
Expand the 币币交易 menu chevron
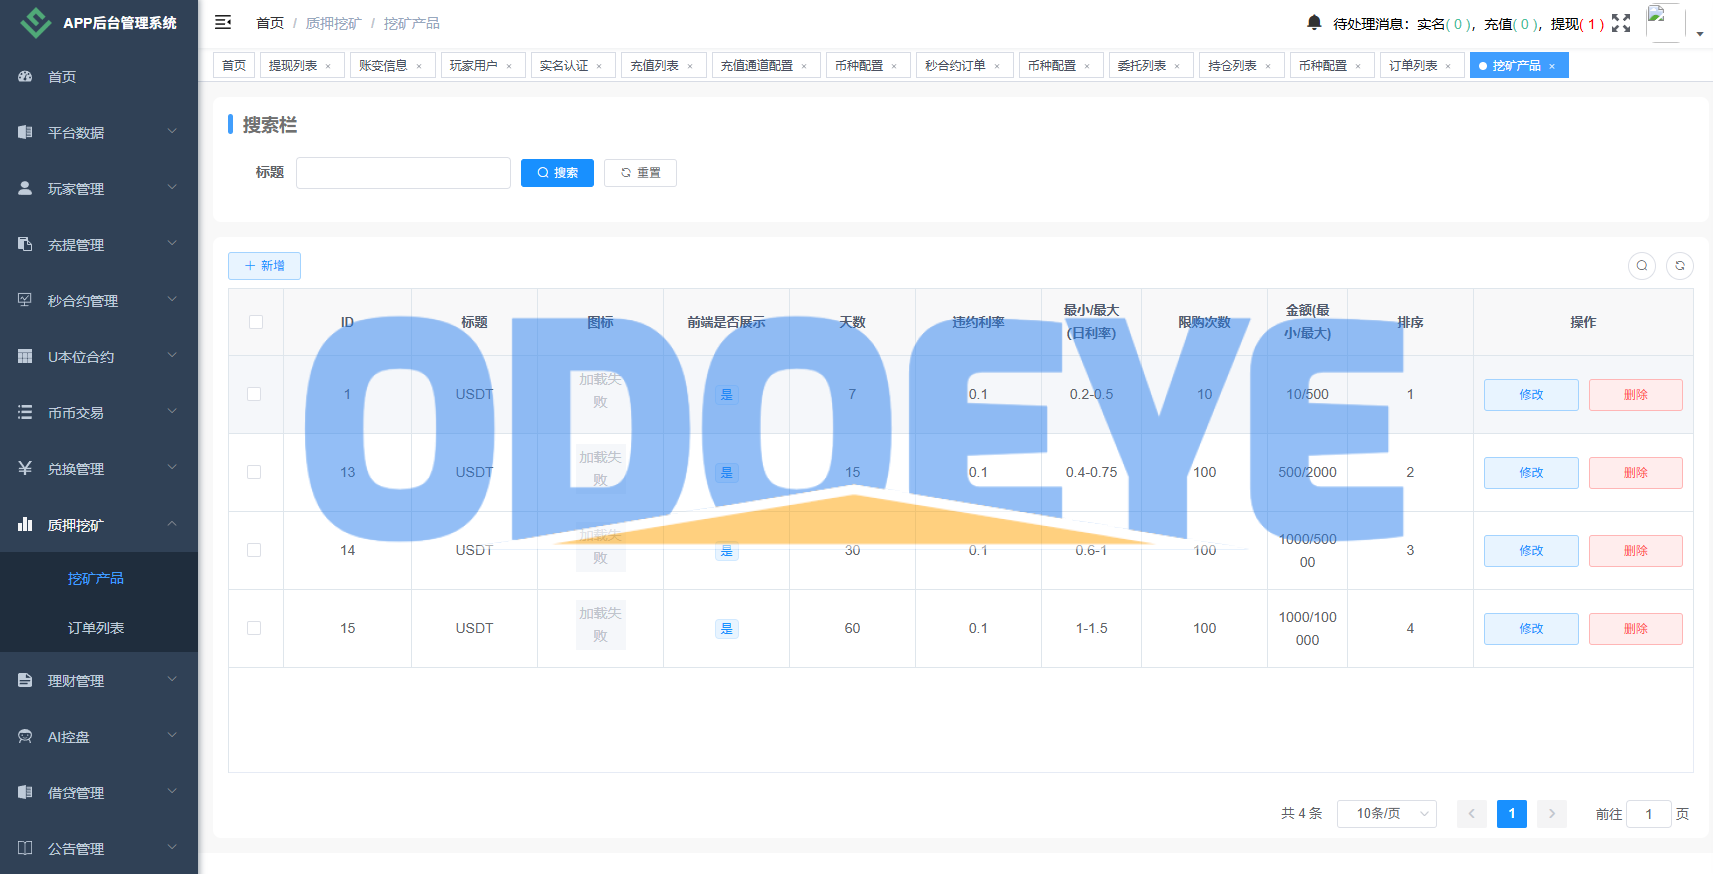click(172, 411)
